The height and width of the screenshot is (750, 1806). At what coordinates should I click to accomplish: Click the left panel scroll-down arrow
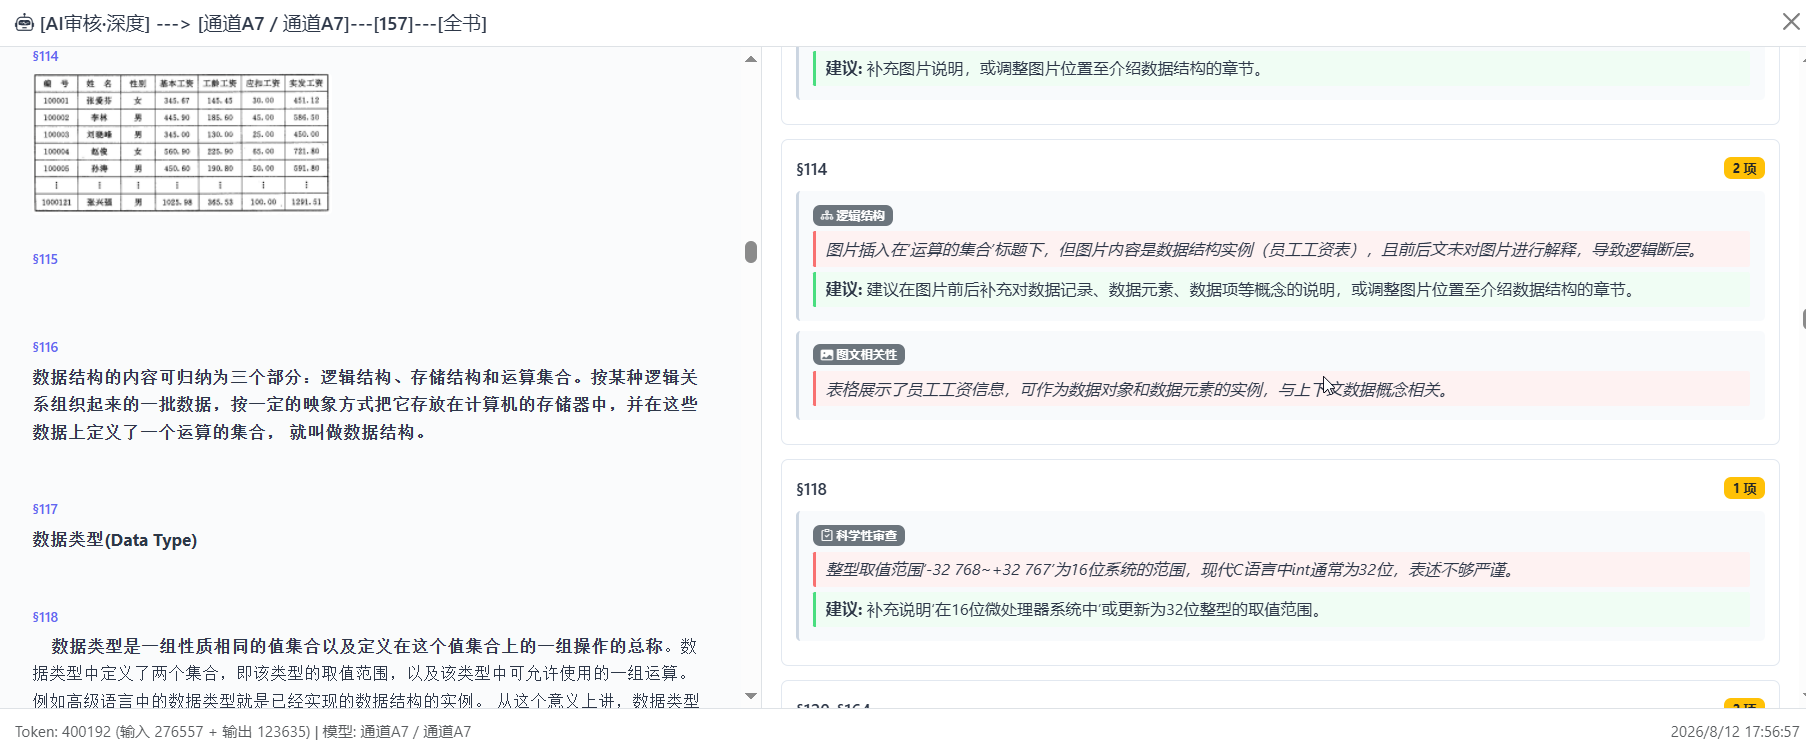[x=751, y=696]
